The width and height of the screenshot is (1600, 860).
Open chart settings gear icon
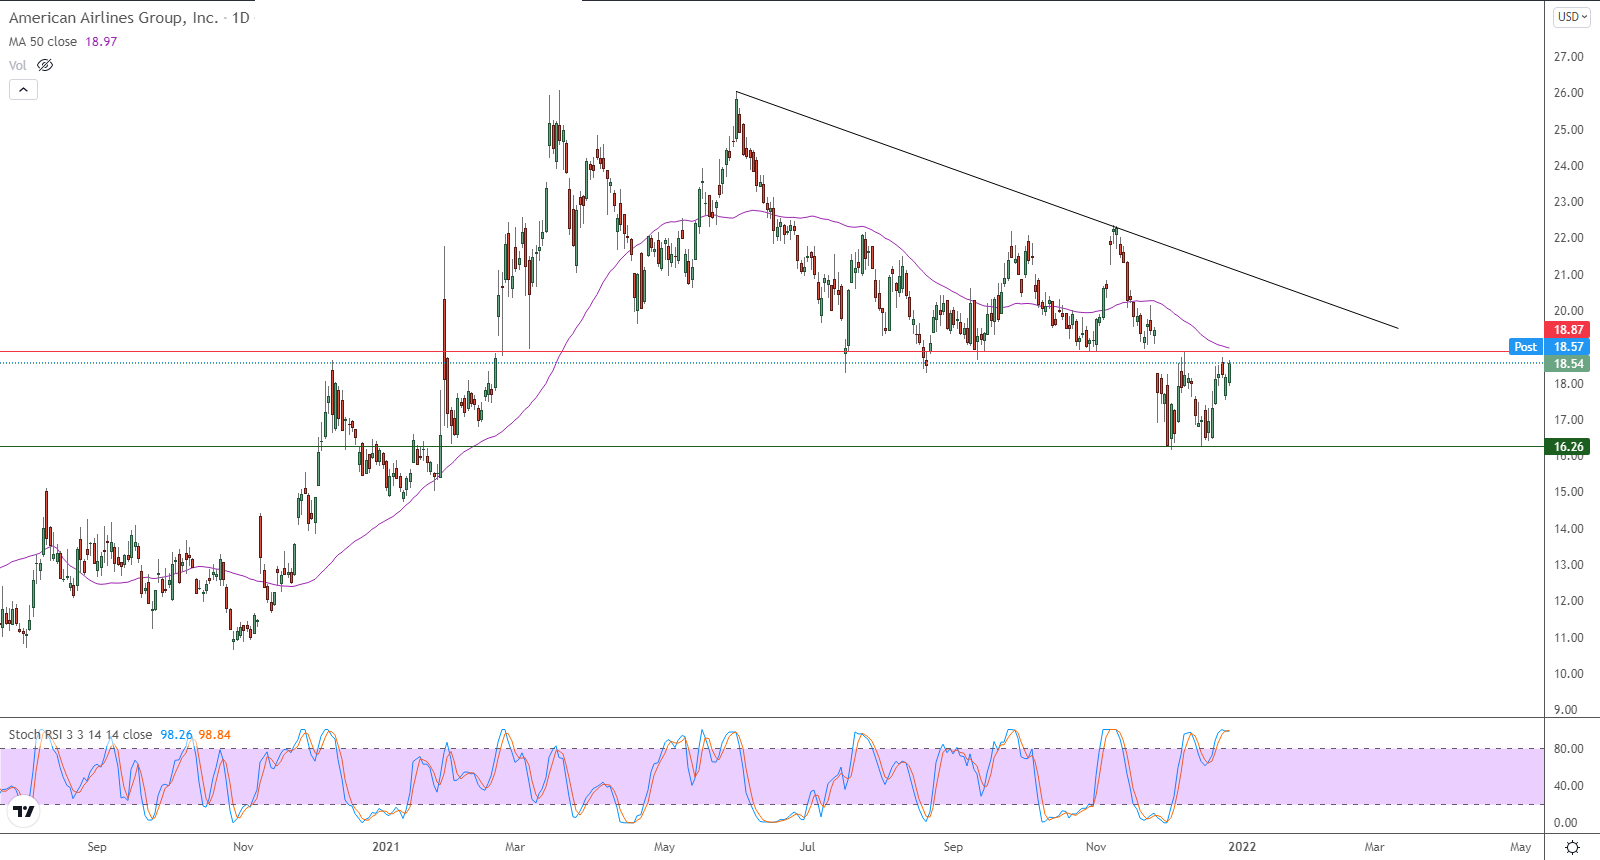point(1572,847)
